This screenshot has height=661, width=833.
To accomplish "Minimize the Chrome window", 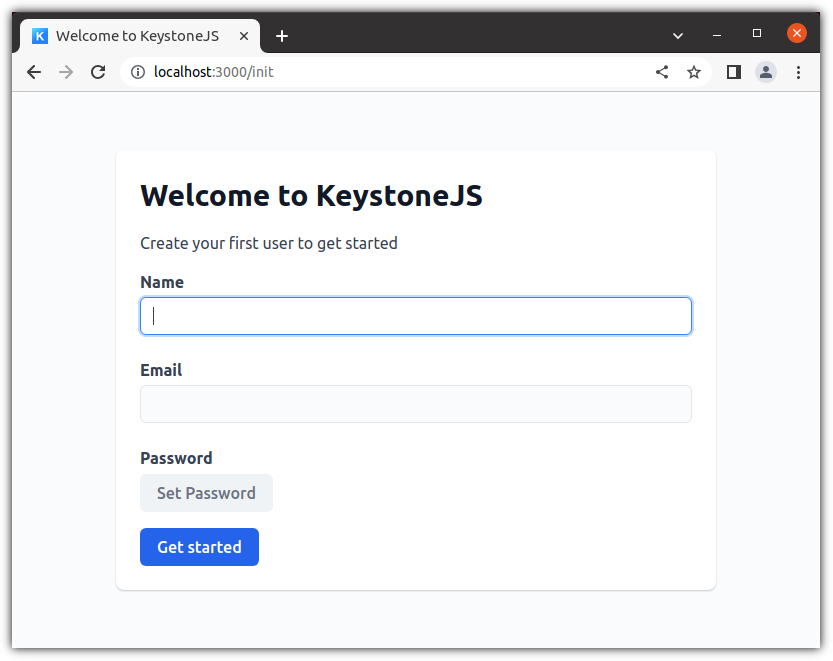I will coord(717,35).
